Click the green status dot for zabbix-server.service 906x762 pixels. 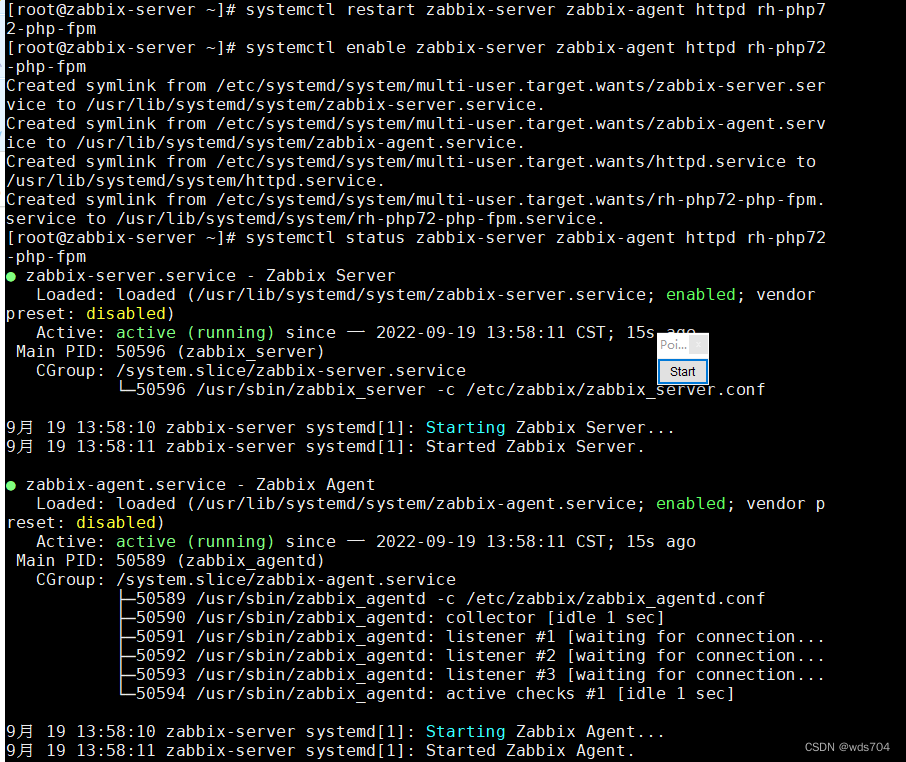(x=11, y=277)
